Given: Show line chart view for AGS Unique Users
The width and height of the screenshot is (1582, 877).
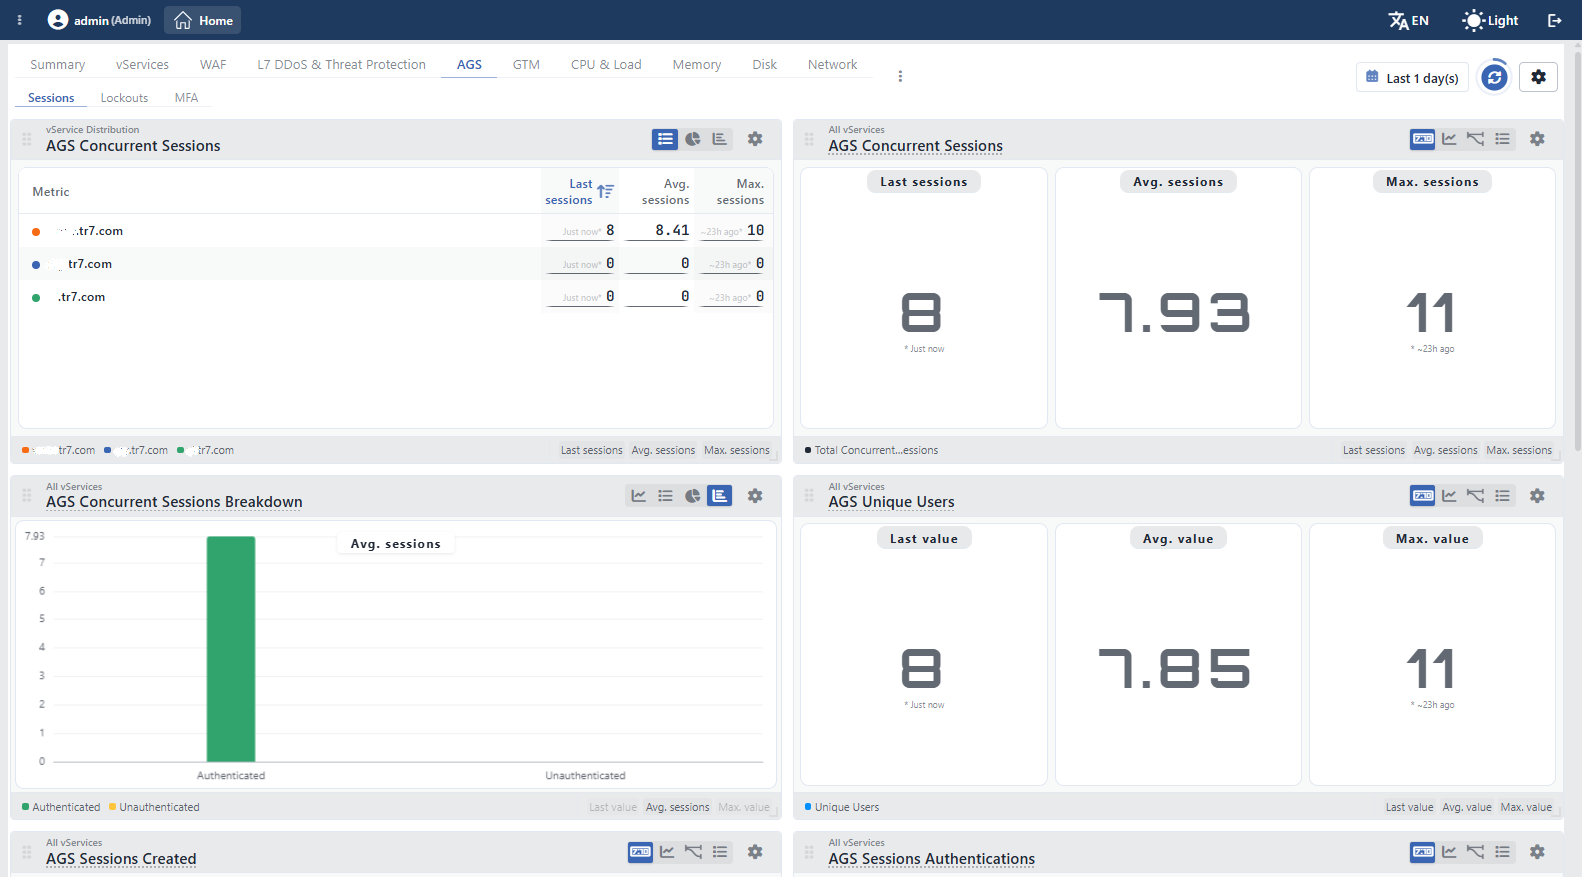Looking at the screenshot, I should pos(1449,495).
